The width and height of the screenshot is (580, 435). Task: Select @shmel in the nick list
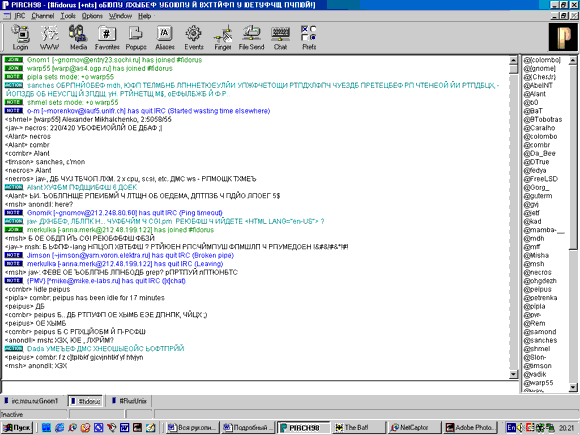[537, 349]
